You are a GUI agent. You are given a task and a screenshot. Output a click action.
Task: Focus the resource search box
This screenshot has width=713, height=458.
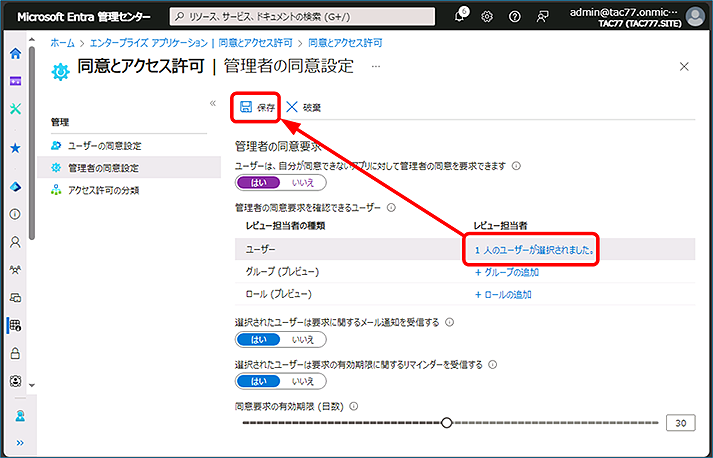[302, 17]
